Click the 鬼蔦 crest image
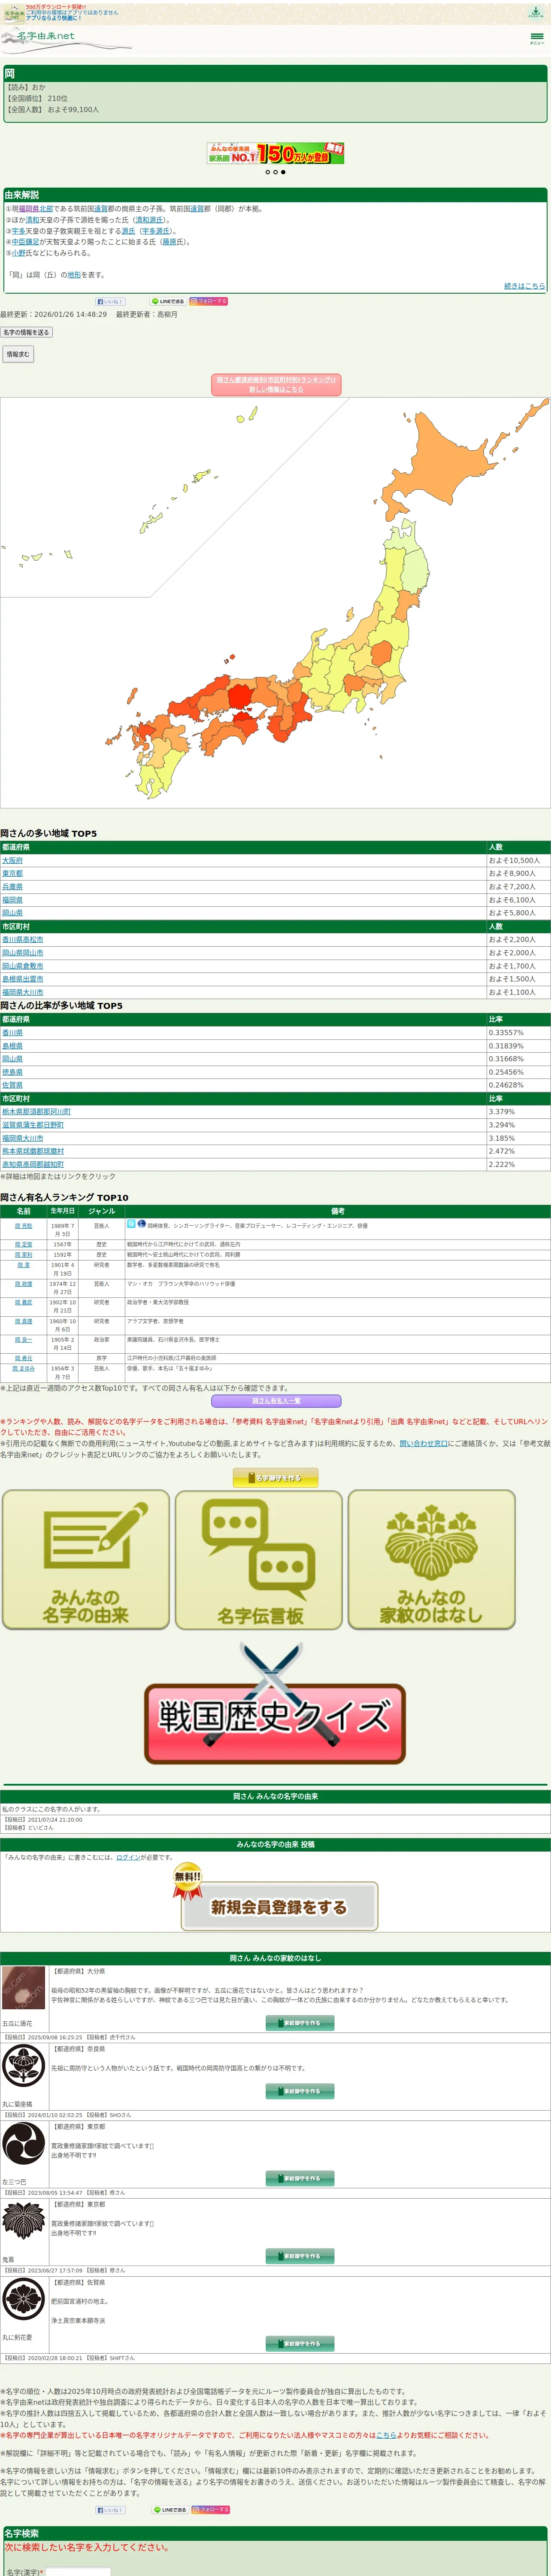The width and height of the screenshot is (551, 2576). (x=23, y=2222)
